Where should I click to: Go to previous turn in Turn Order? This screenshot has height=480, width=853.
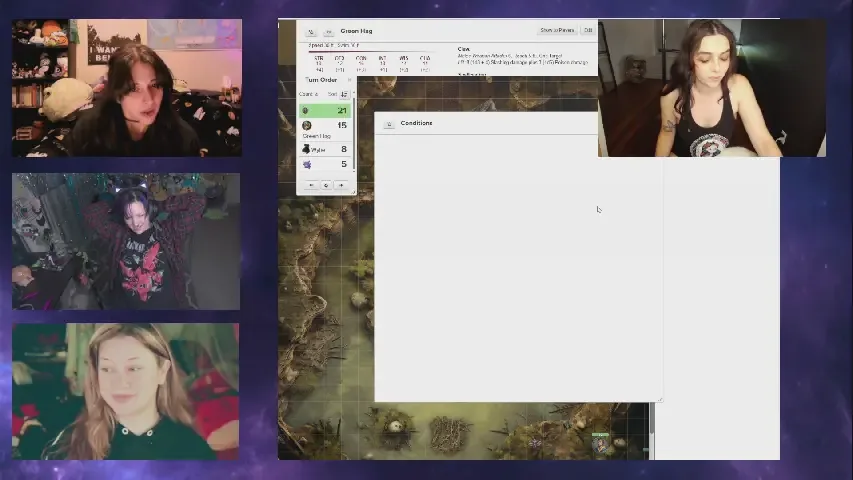click(311, 185)
